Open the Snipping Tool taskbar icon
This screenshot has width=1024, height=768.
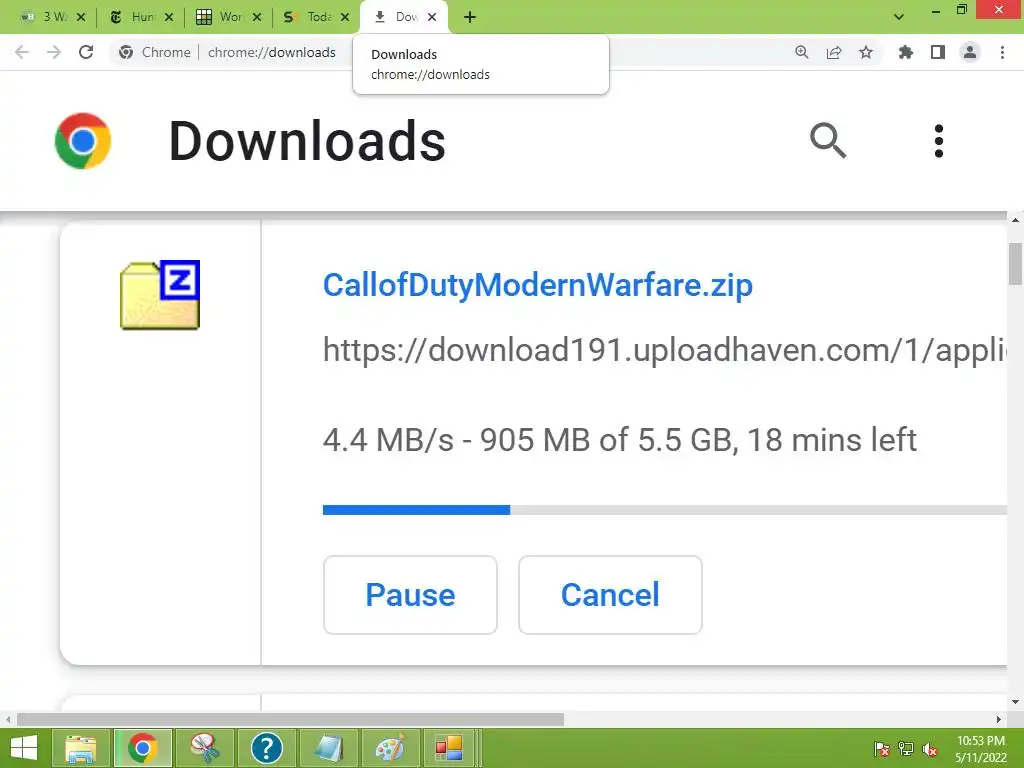[x=204, y=748]
